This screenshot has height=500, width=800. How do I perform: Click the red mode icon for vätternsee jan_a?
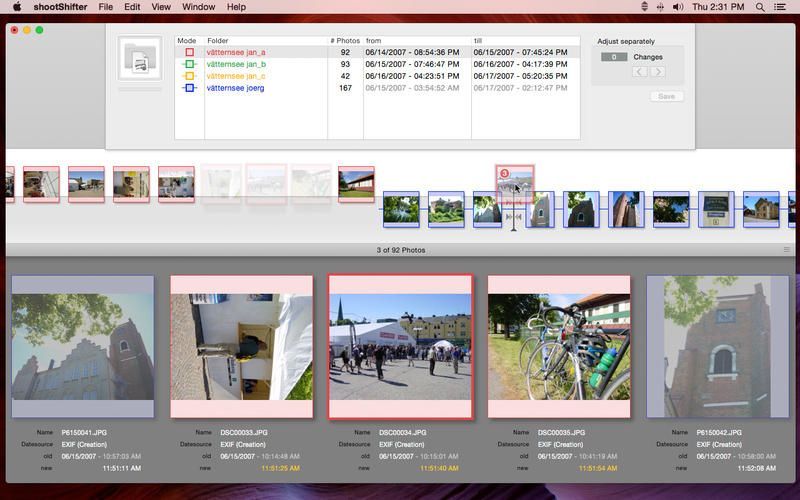click(x=188, y=52)
